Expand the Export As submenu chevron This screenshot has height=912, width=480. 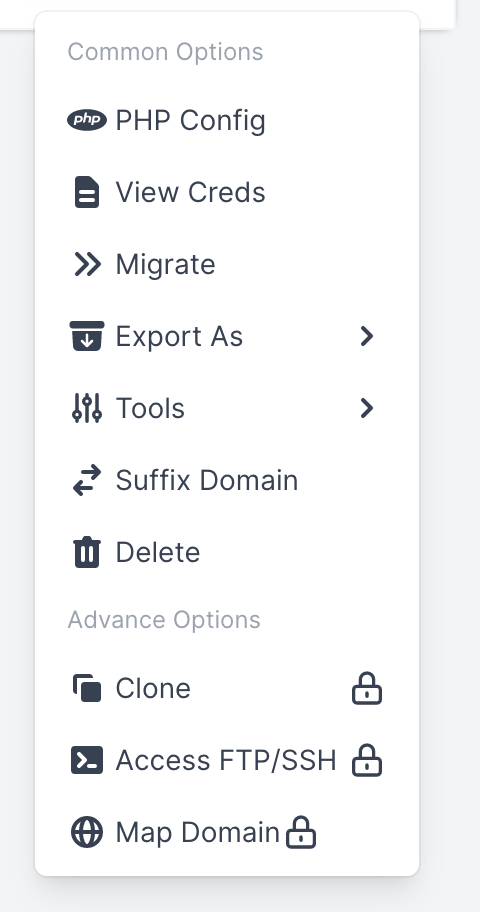tap(367, 336)
